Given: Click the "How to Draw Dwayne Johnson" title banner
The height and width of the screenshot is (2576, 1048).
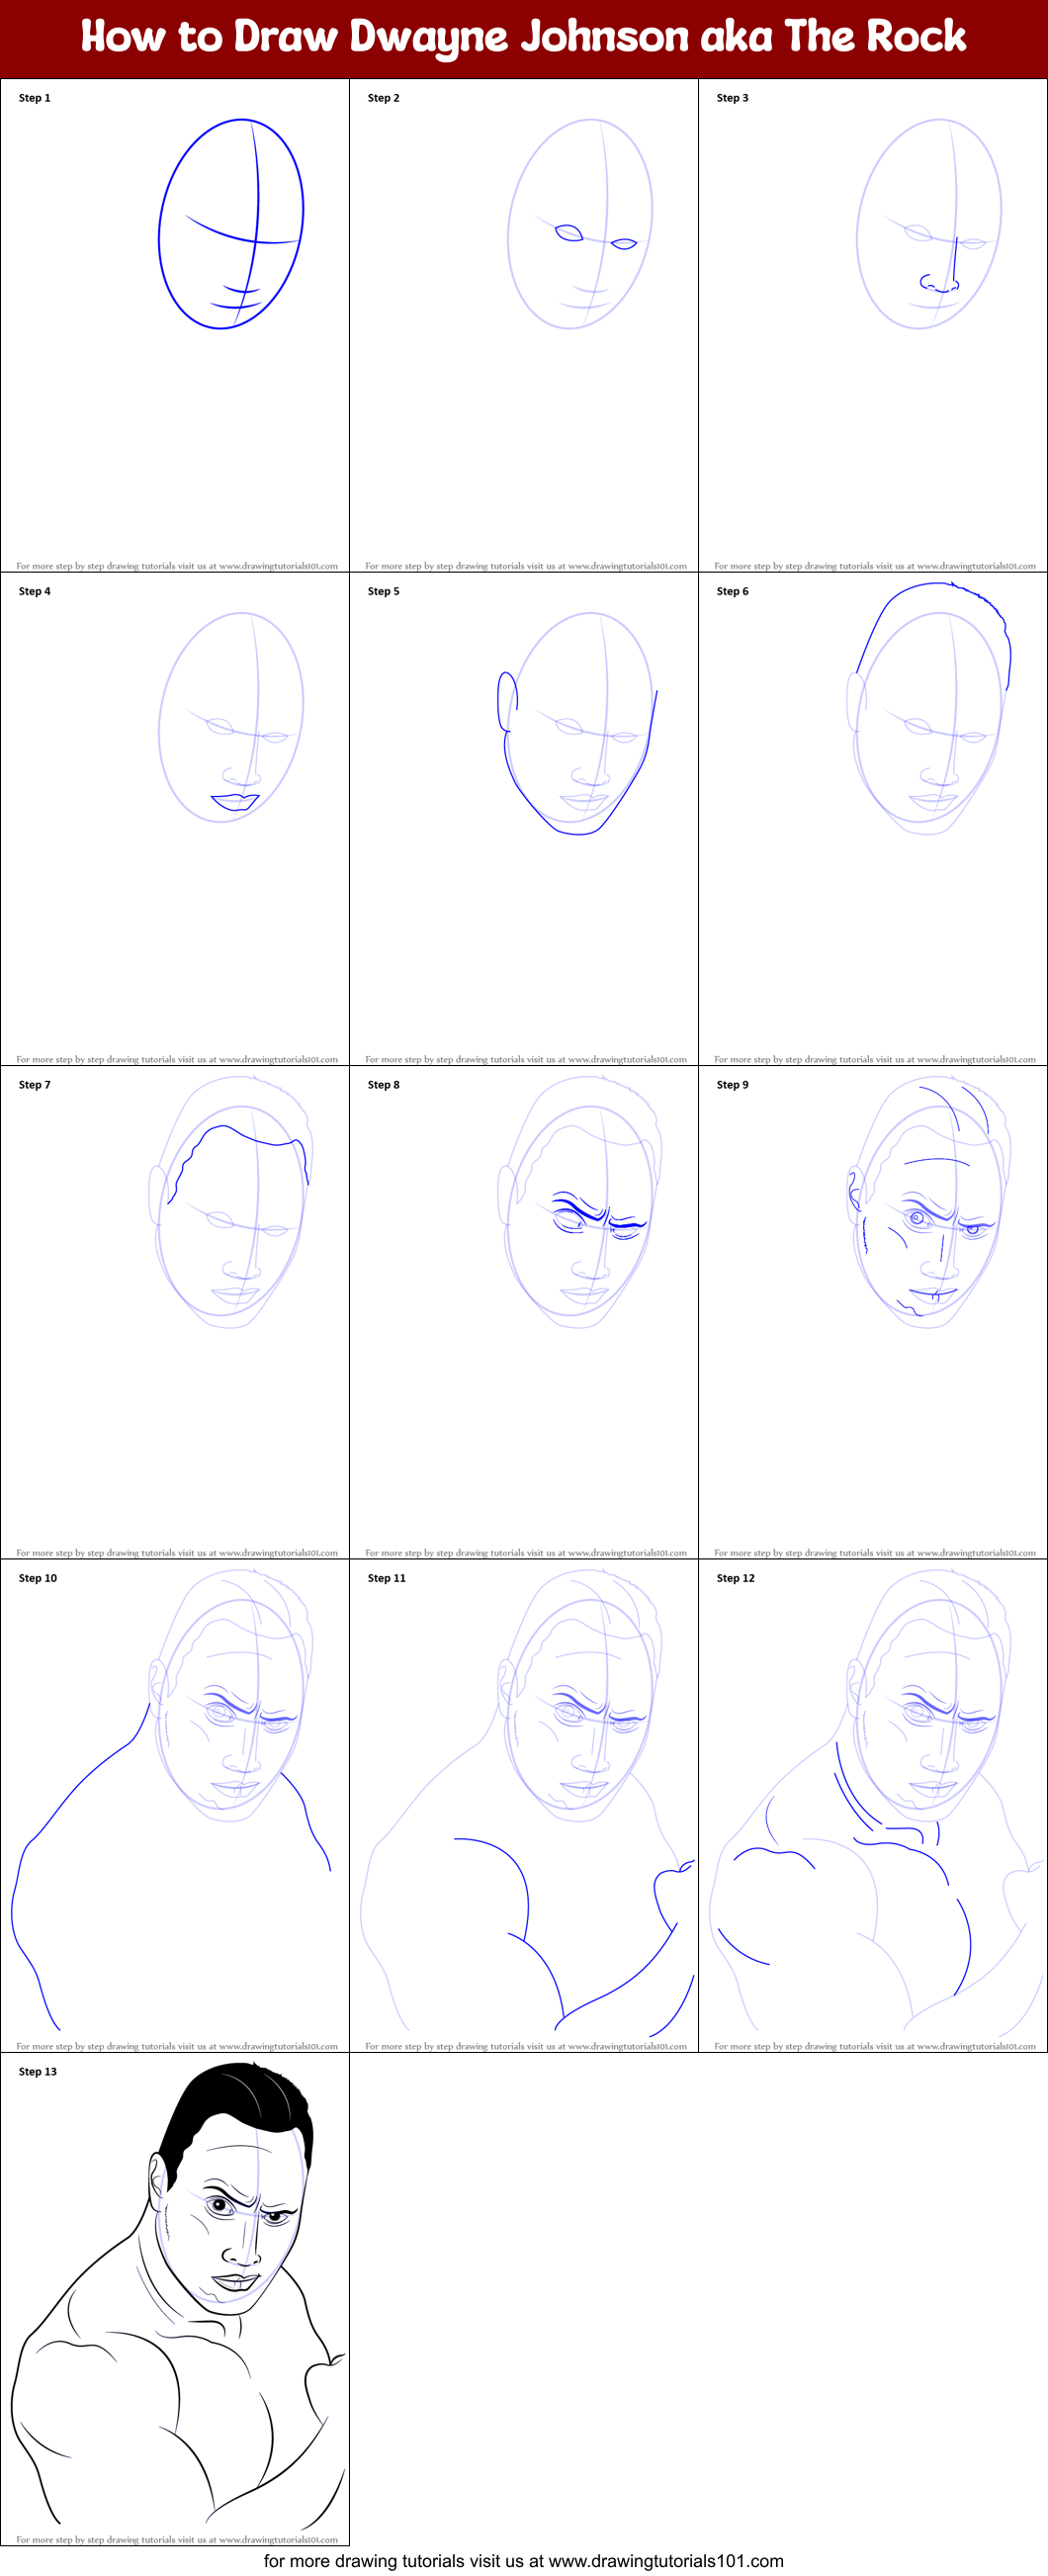Looking at the screenshot, I should [x=523, y=37].
